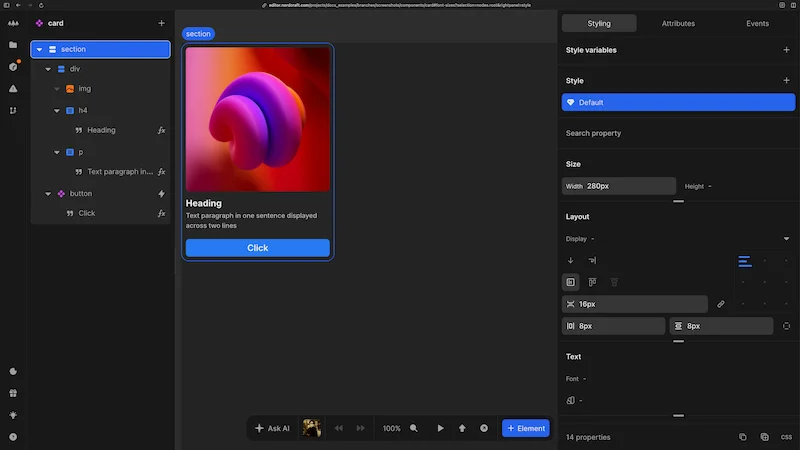
Task: Set flex direction to row arrow
Action: (x=592, y=260)
